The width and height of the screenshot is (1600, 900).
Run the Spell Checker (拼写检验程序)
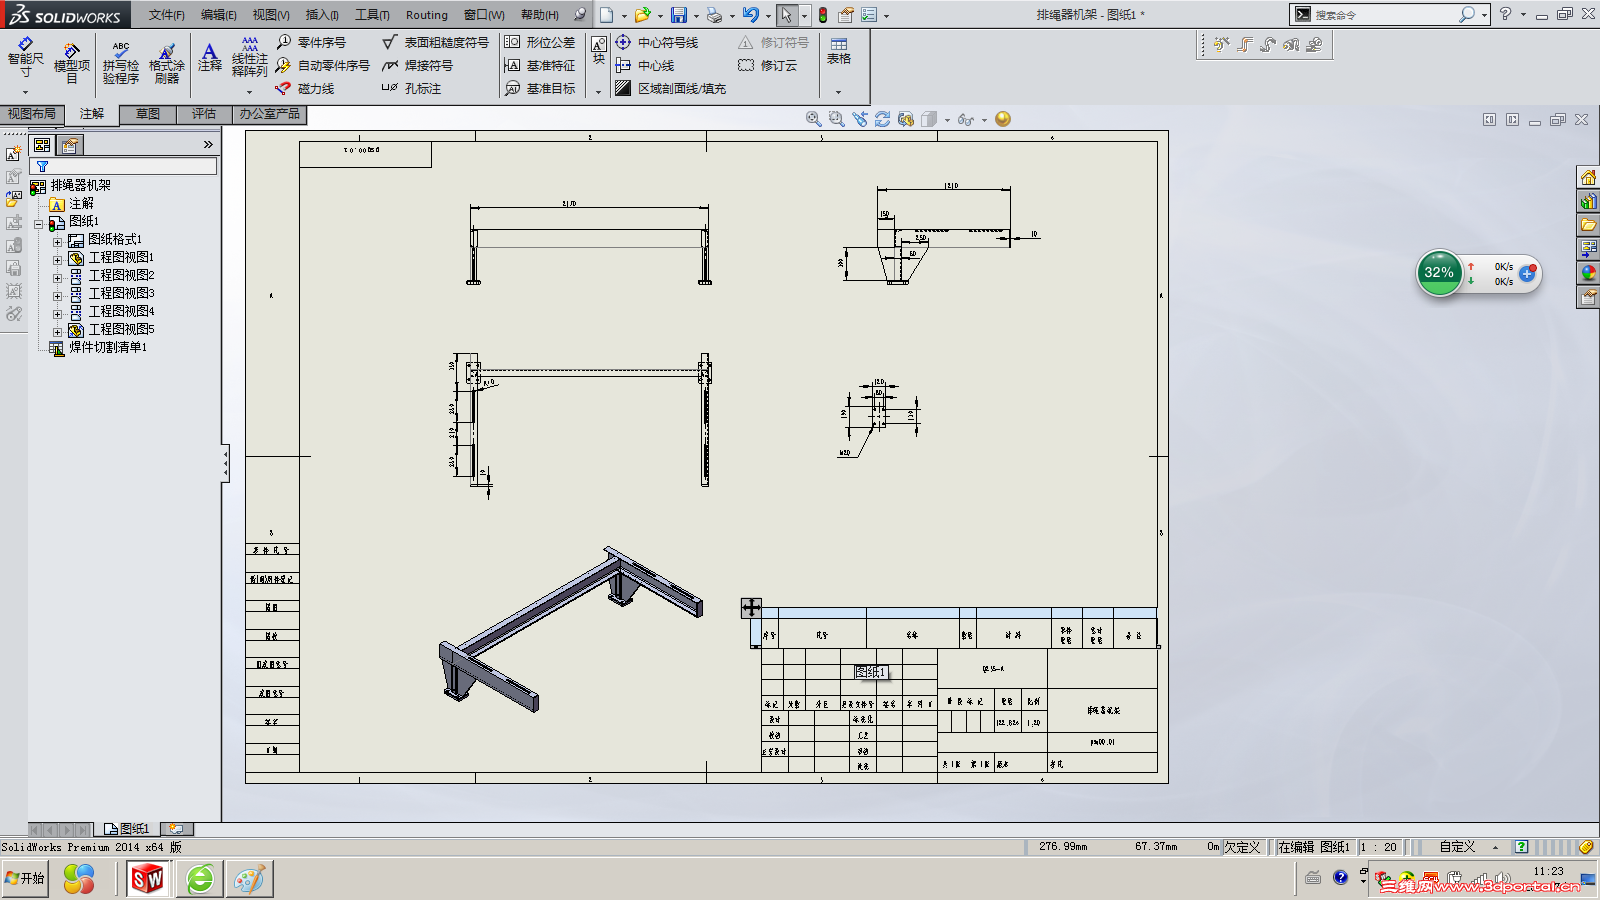(x=121, y=63)
